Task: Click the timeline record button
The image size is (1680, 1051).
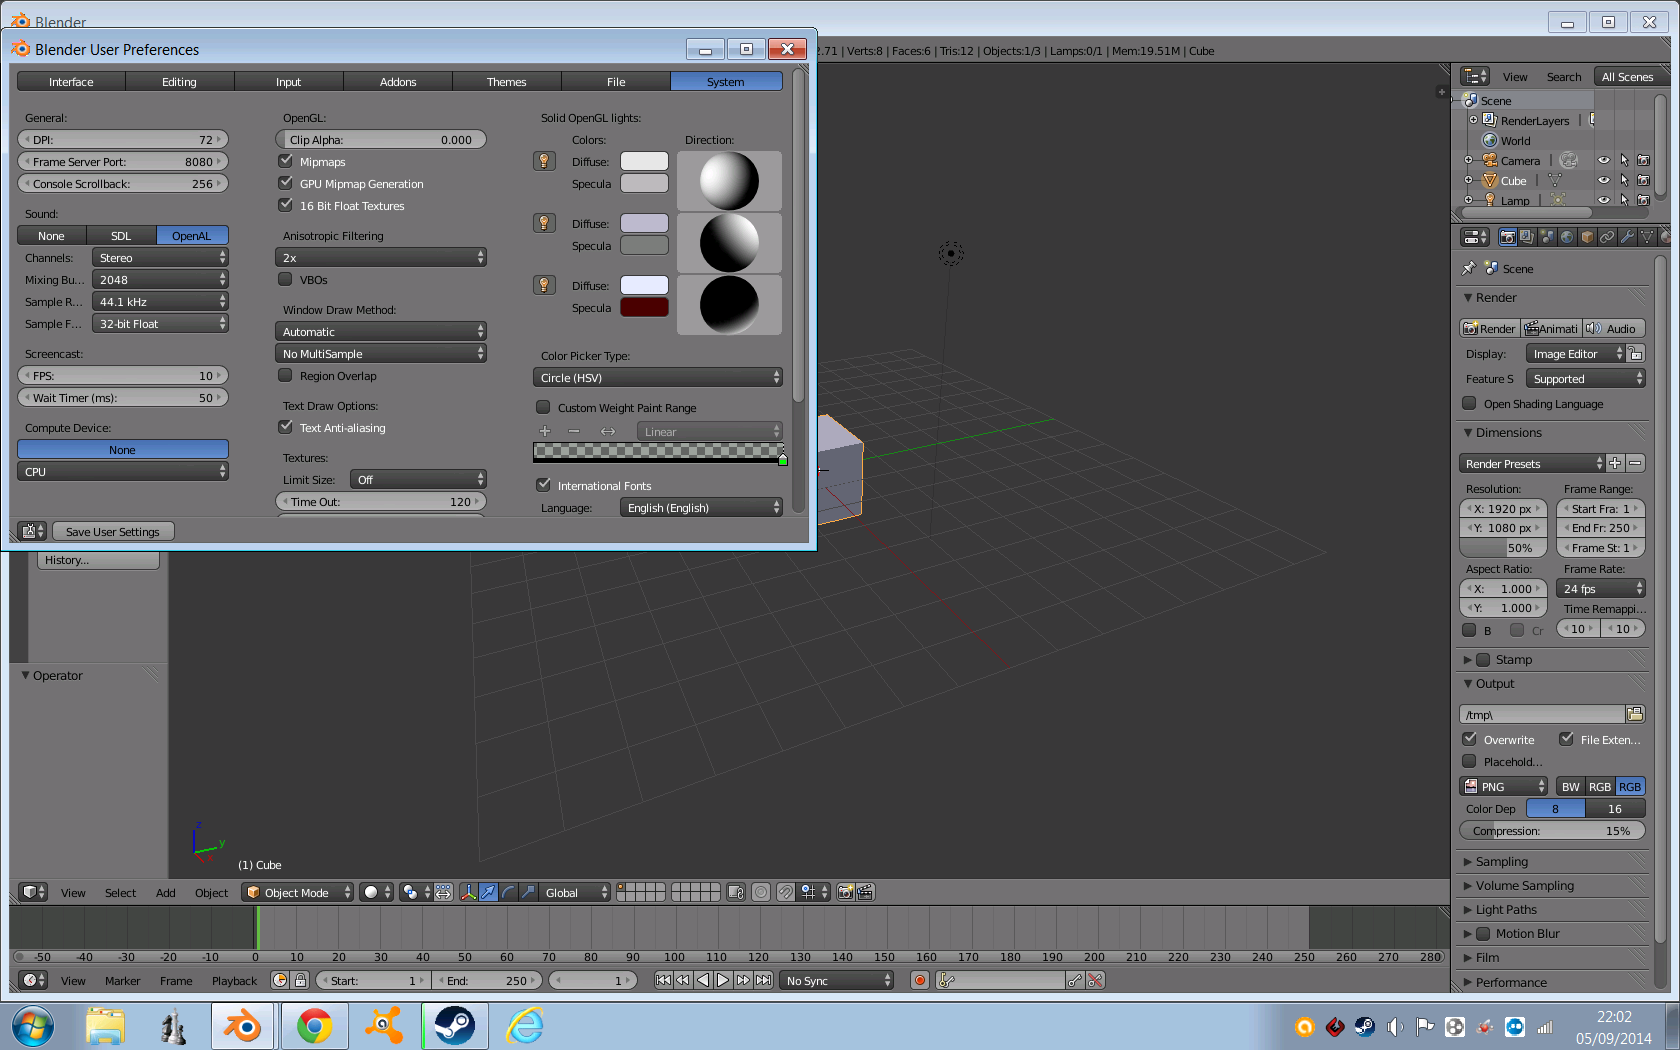Action: [x=920, y=980]
